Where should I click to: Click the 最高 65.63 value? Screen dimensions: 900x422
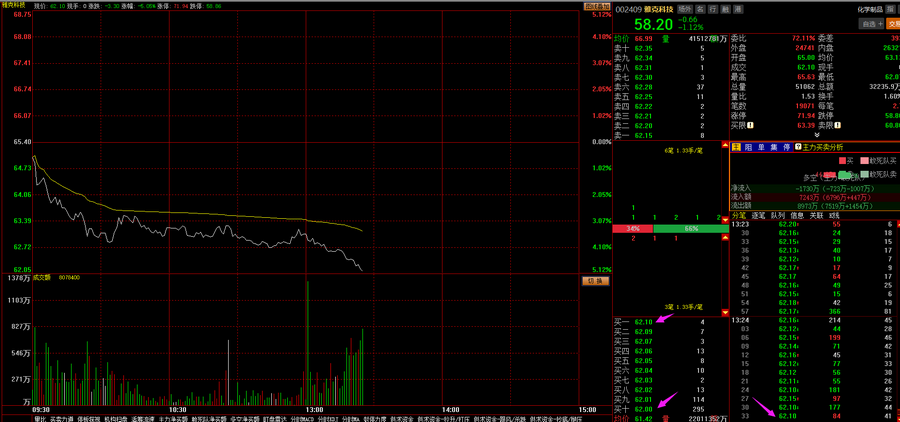point(806,77)
